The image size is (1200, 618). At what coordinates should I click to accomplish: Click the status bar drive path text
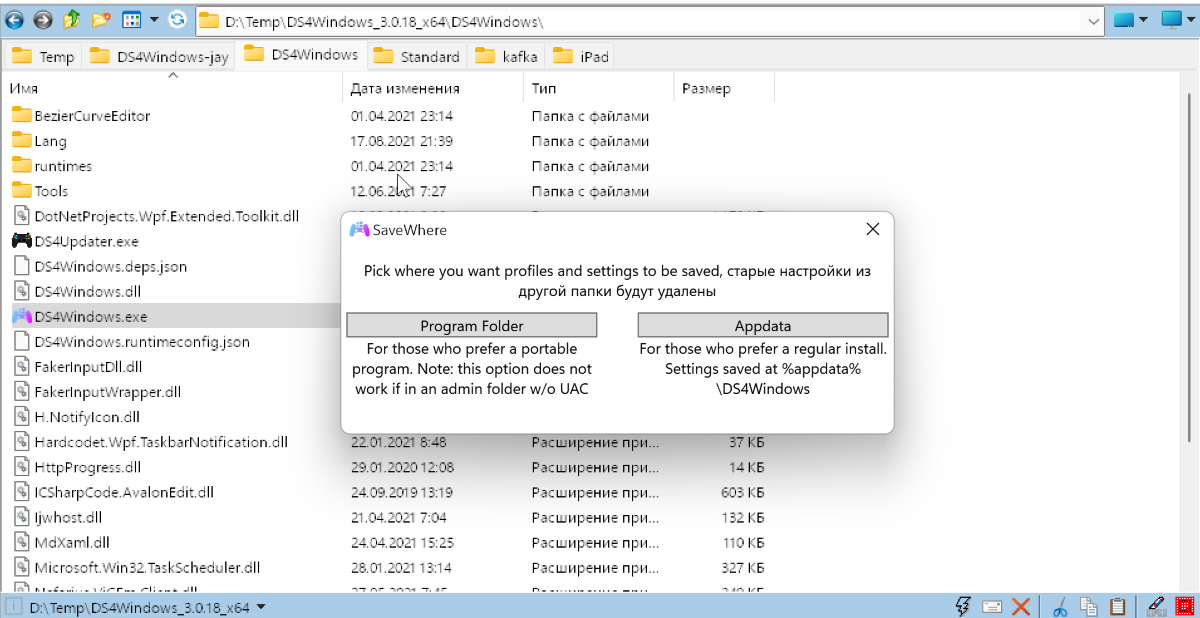[139, 607]
